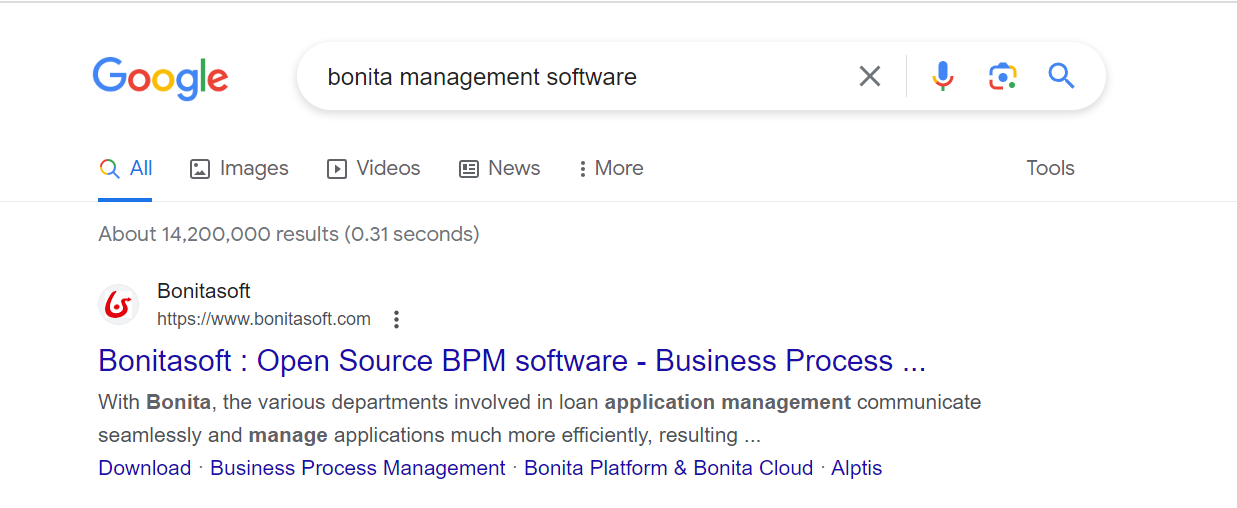
Task: Open three-dot menu beside bonitasoft.com URL
Action: (x=397, y=320)
